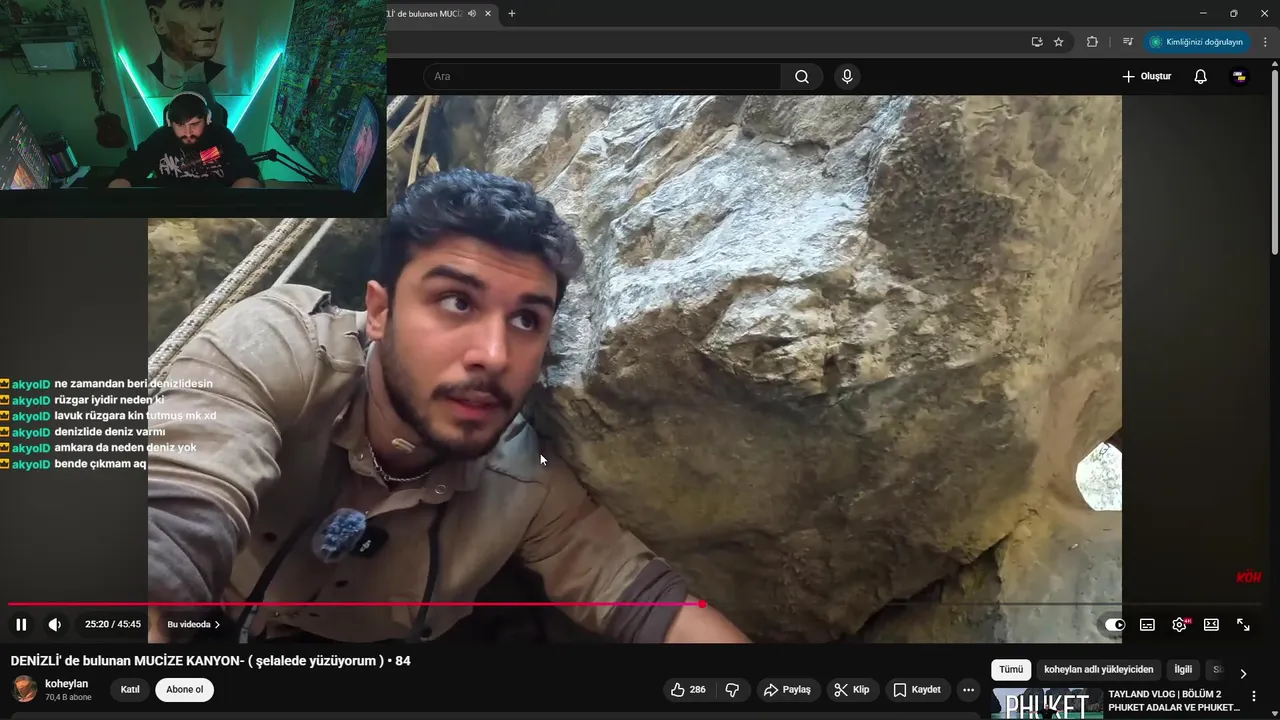Select the 'Tümü' filter chip
Viewport: 1280px width, 720px height.
click(x=1011, y=670)
